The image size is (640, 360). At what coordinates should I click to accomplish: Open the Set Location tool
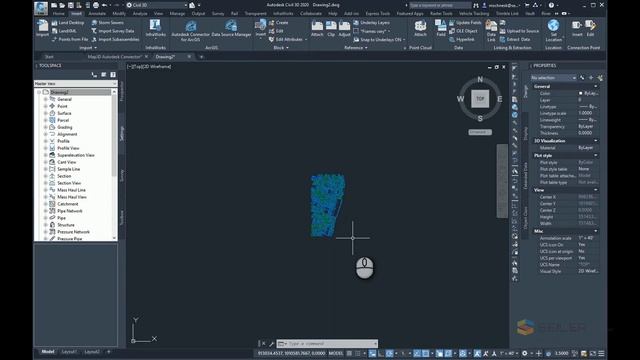[553, 31]
